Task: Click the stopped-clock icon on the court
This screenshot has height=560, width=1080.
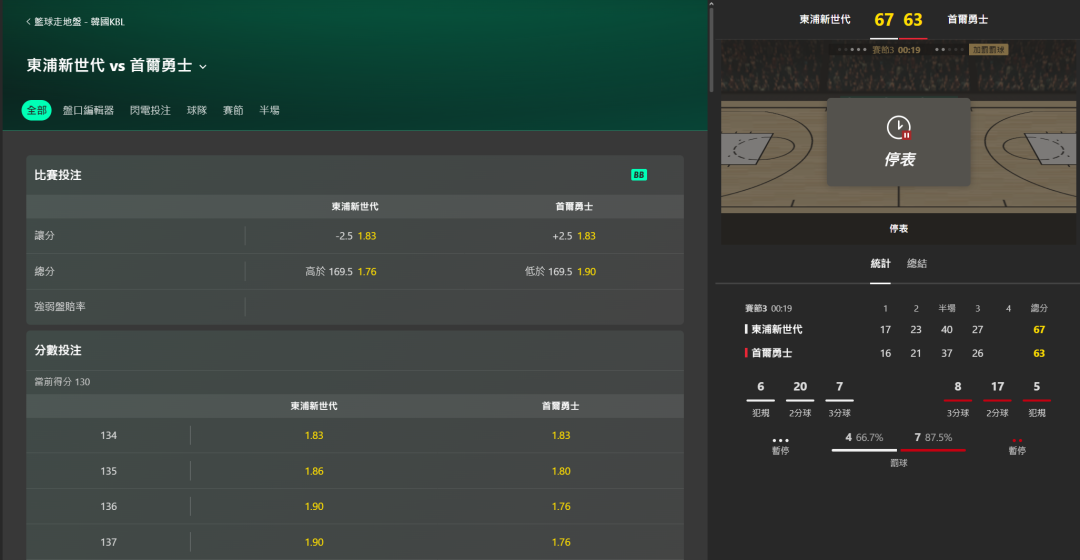Action: point(898,128)
